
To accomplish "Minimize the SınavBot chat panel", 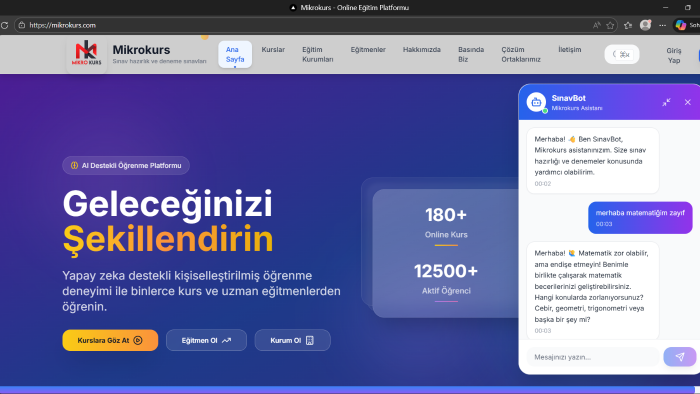I will click(666, 102).
